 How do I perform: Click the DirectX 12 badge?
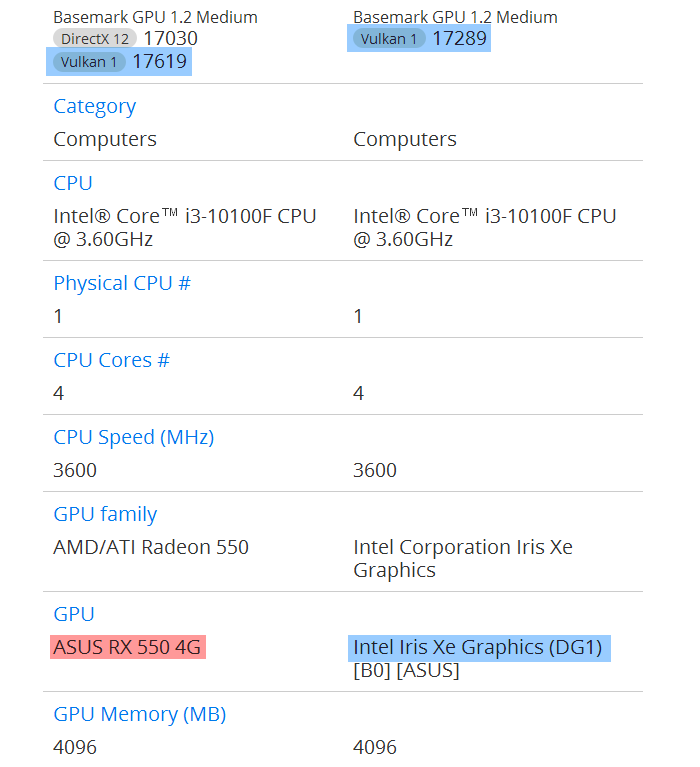click(95, 38)
